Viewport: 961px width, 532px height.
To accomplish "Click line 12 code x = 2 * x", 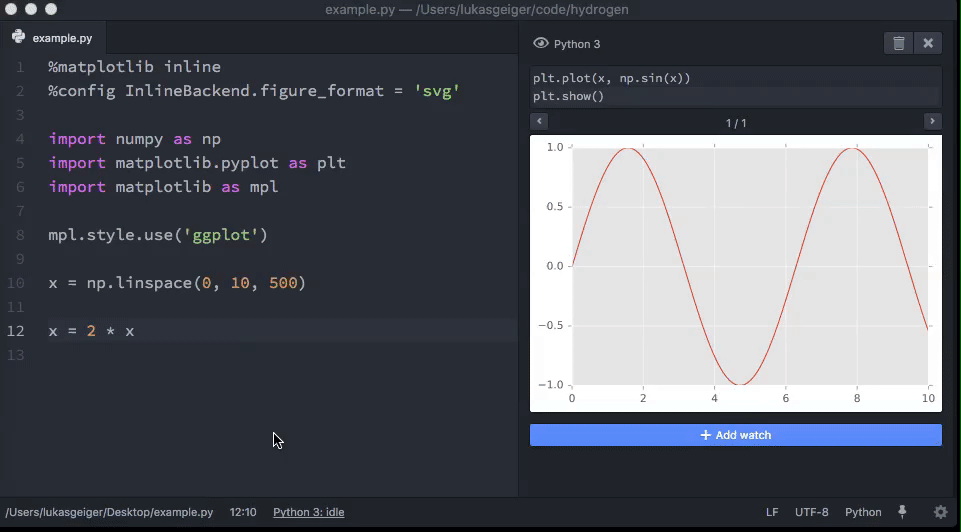I will pyautogui.click(x=91, y=331).
